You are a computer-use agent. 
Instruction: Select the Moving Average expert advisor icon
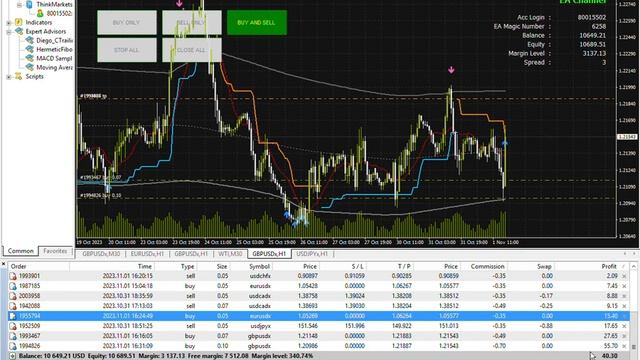pyautogui.click(x=29, y=67)
